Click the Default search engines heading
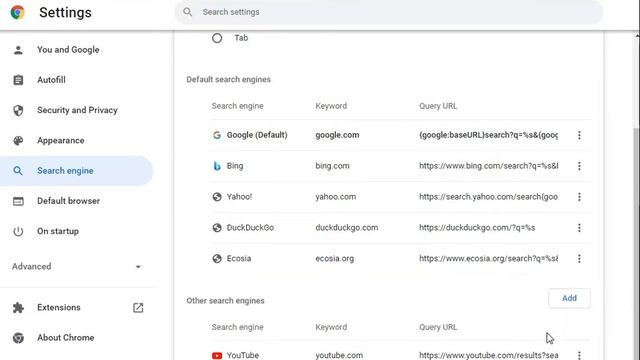Screen dimensions: 640x360 228,80
